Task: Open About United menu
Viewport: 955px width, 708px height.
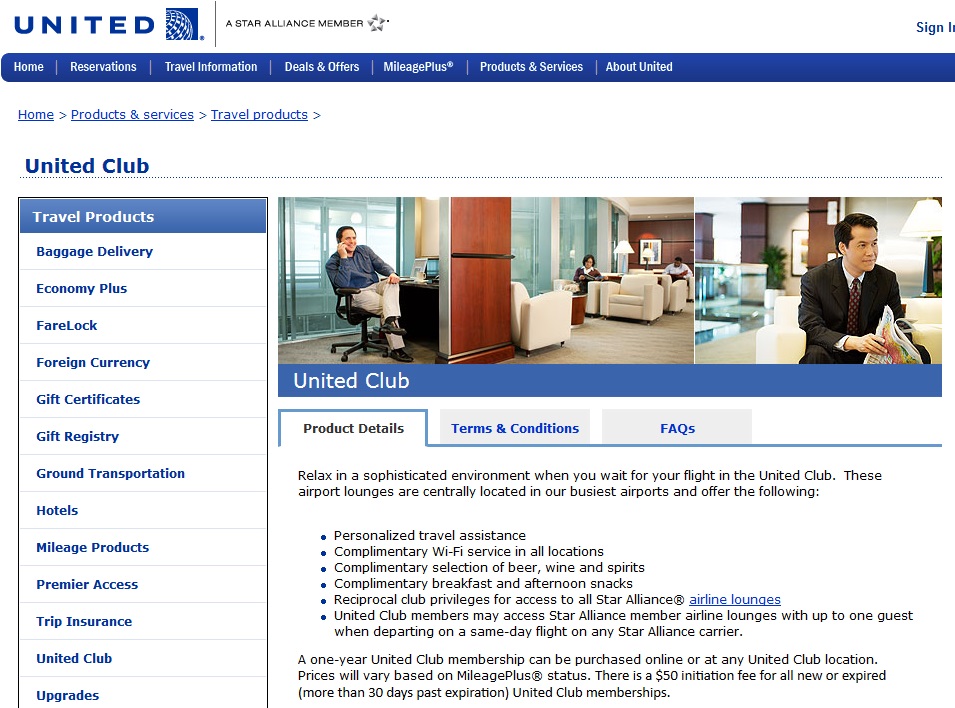Action: (x=639, y=67)
